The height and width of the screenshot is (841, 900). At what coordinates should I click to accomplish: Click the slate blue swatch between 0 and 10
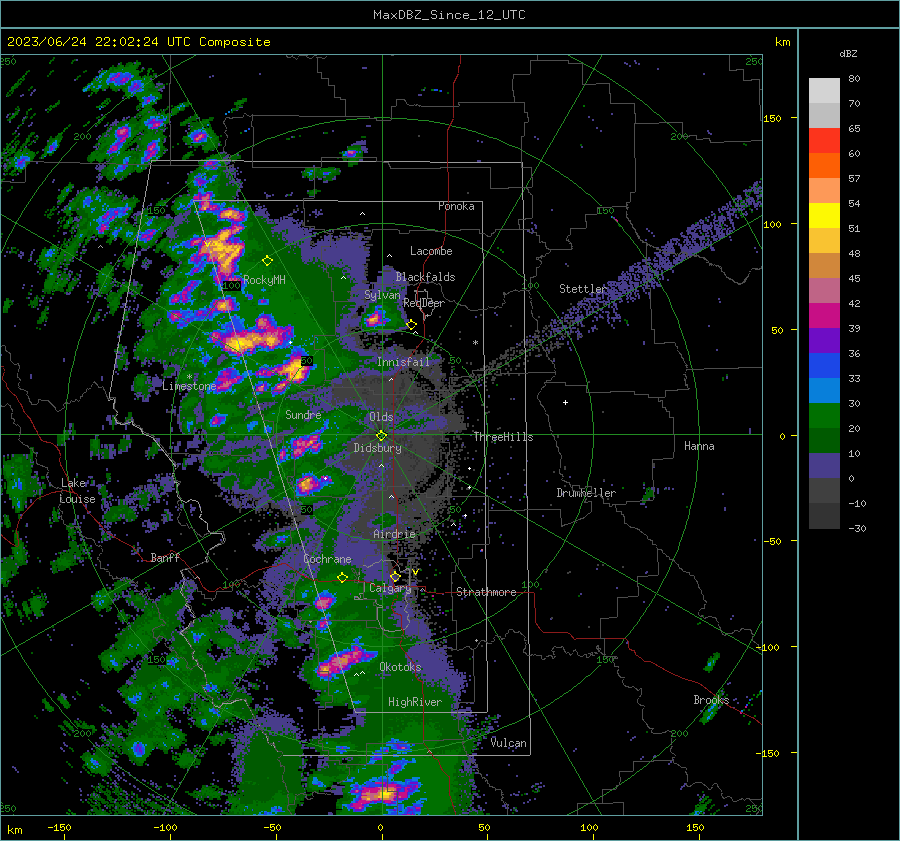tap(824, 465)
